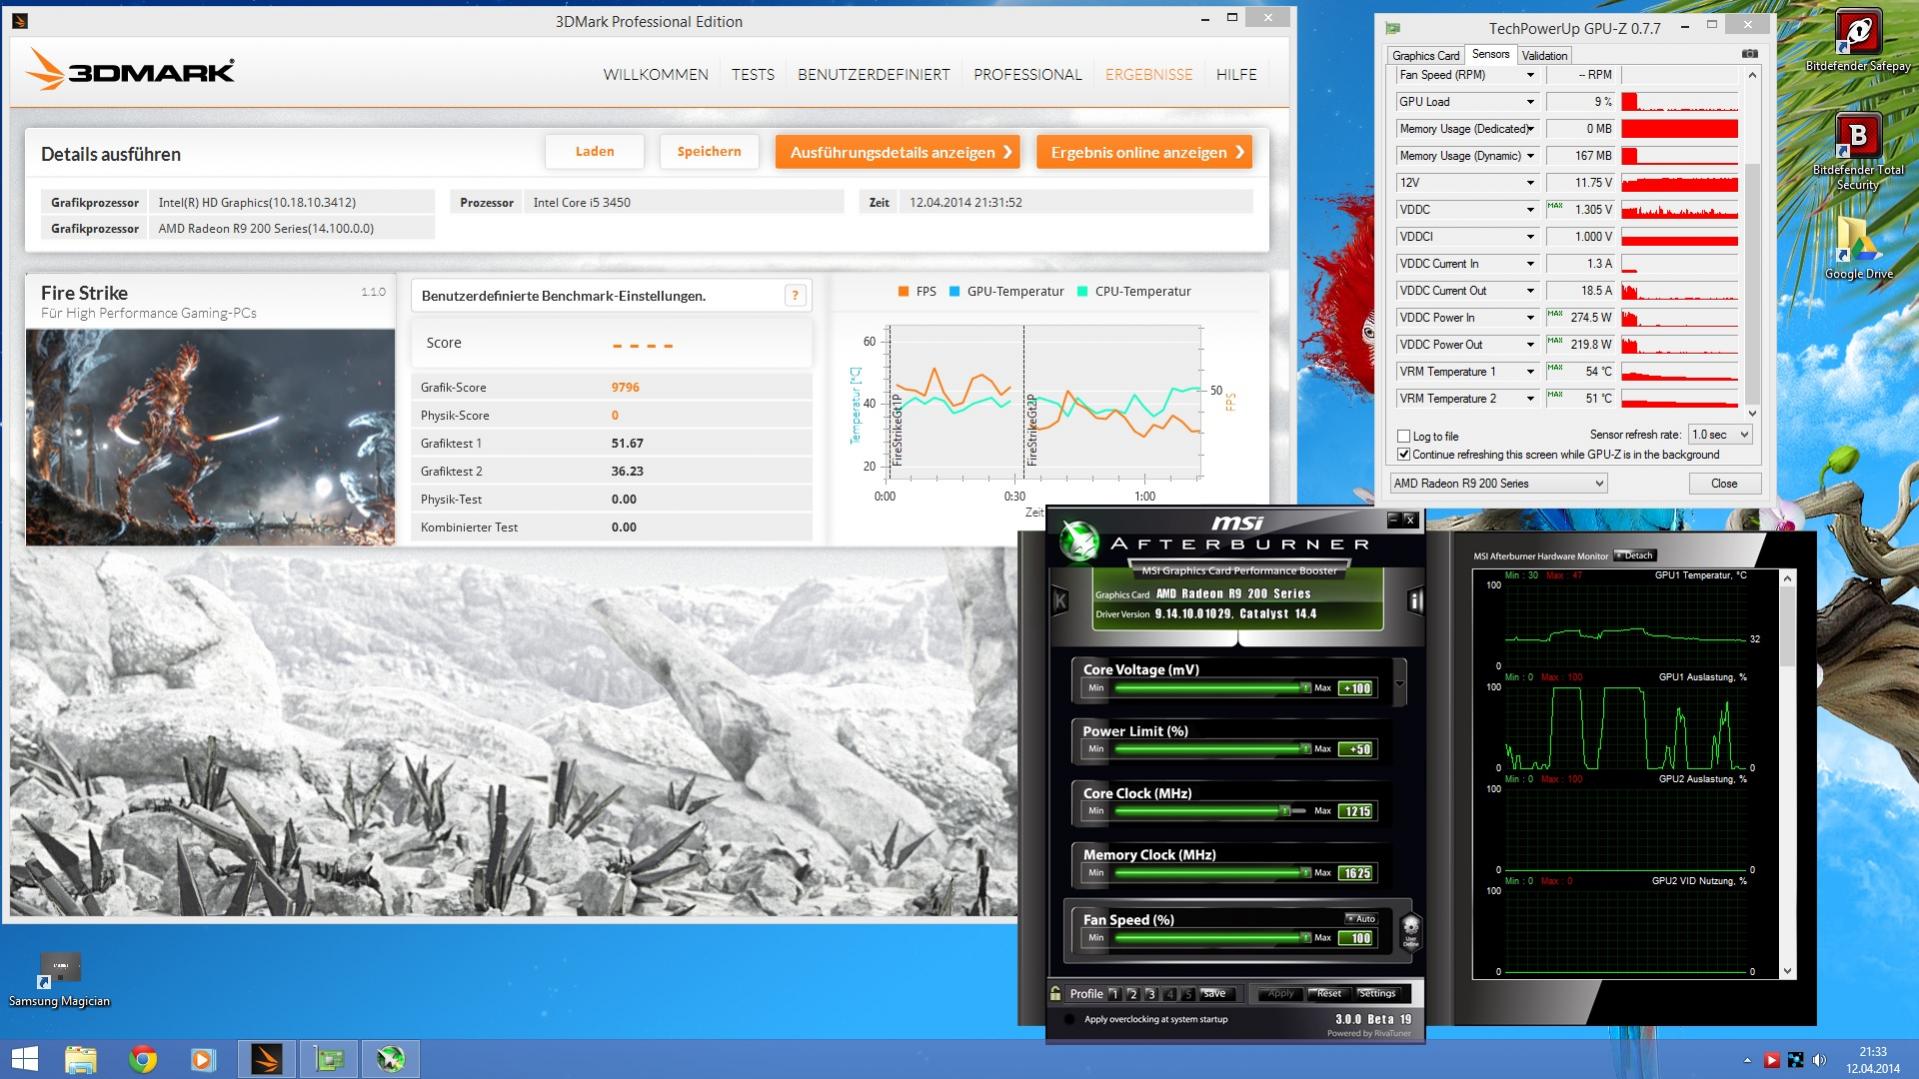Click the Core Clock slider handle

pos(1285,811)
